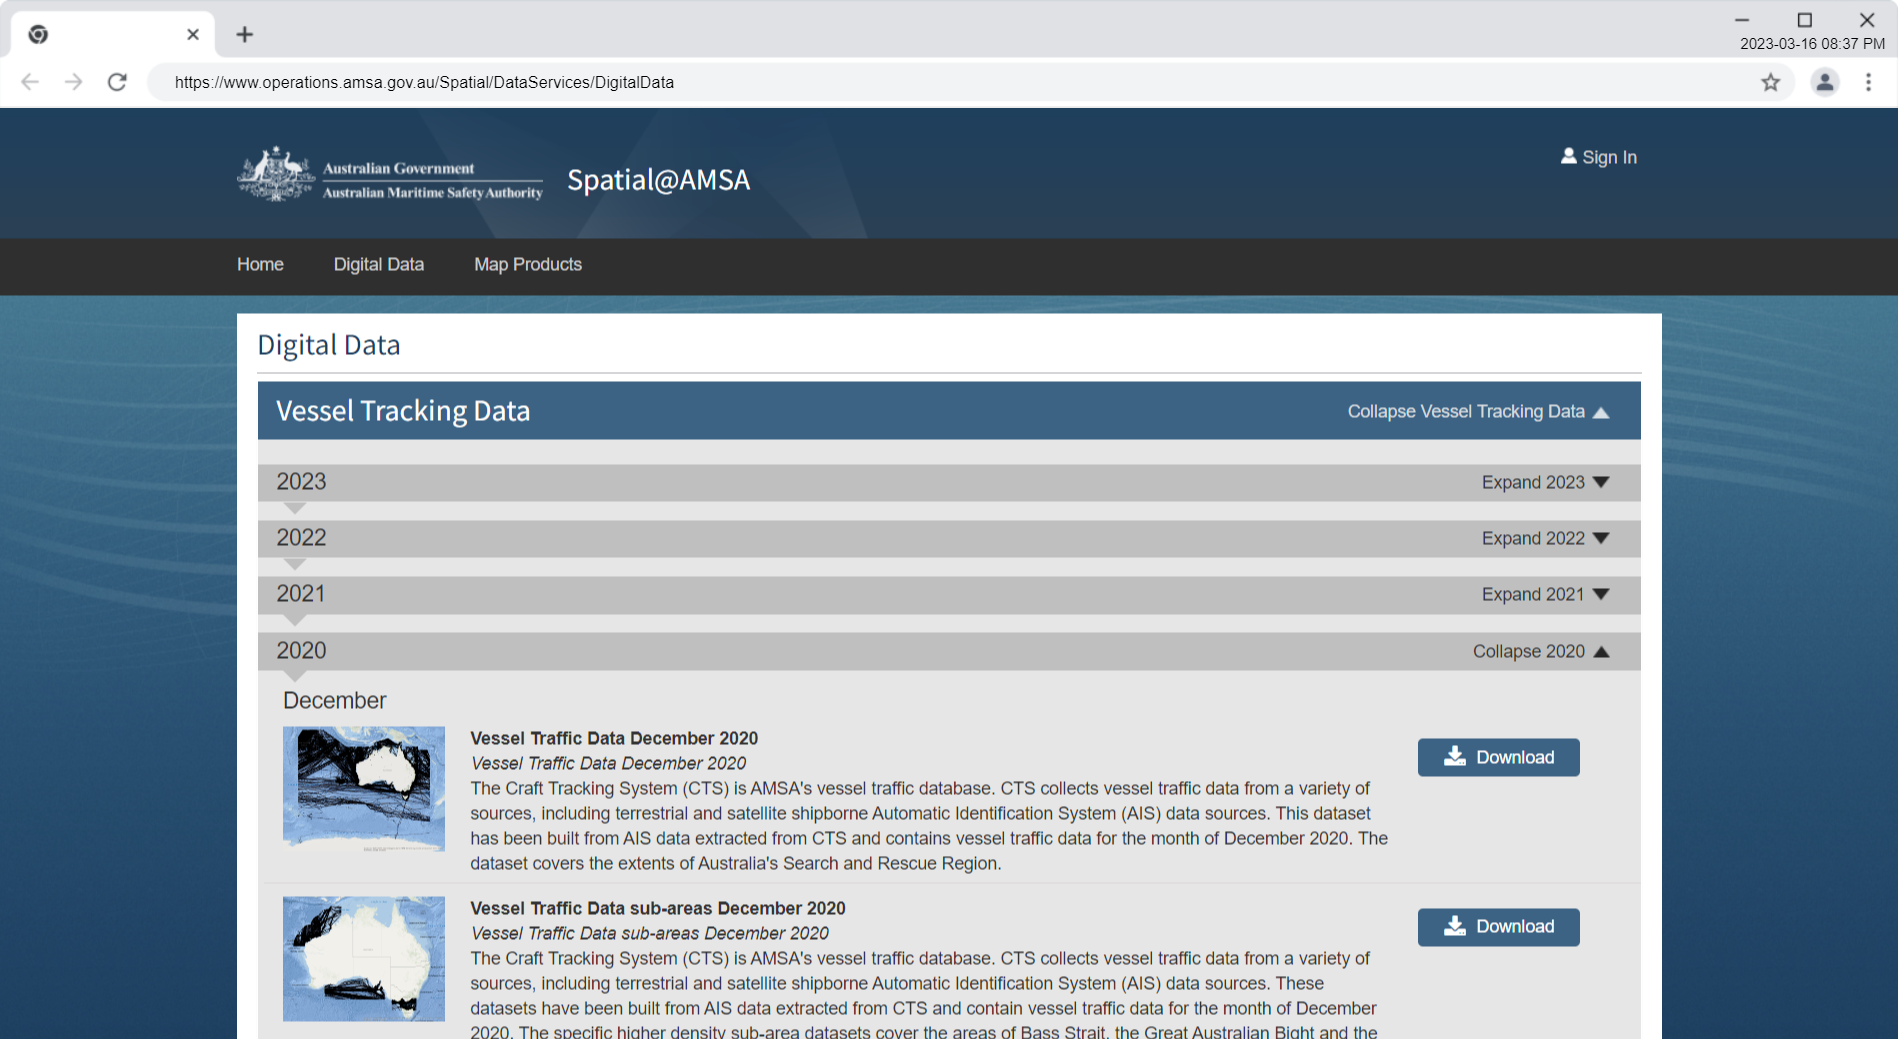Collapse the Vessel Tracking Data section
This screenshot has height=1039, width=1898.
tap(1478, 411)
